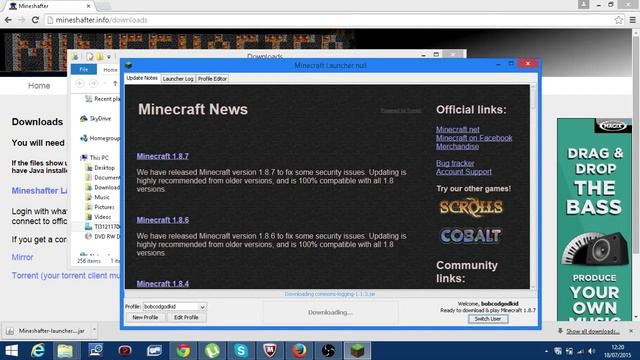Click the Mirror link on Mineshafter page
Screen dimensions: 640x360
click(x=22, y=257)
